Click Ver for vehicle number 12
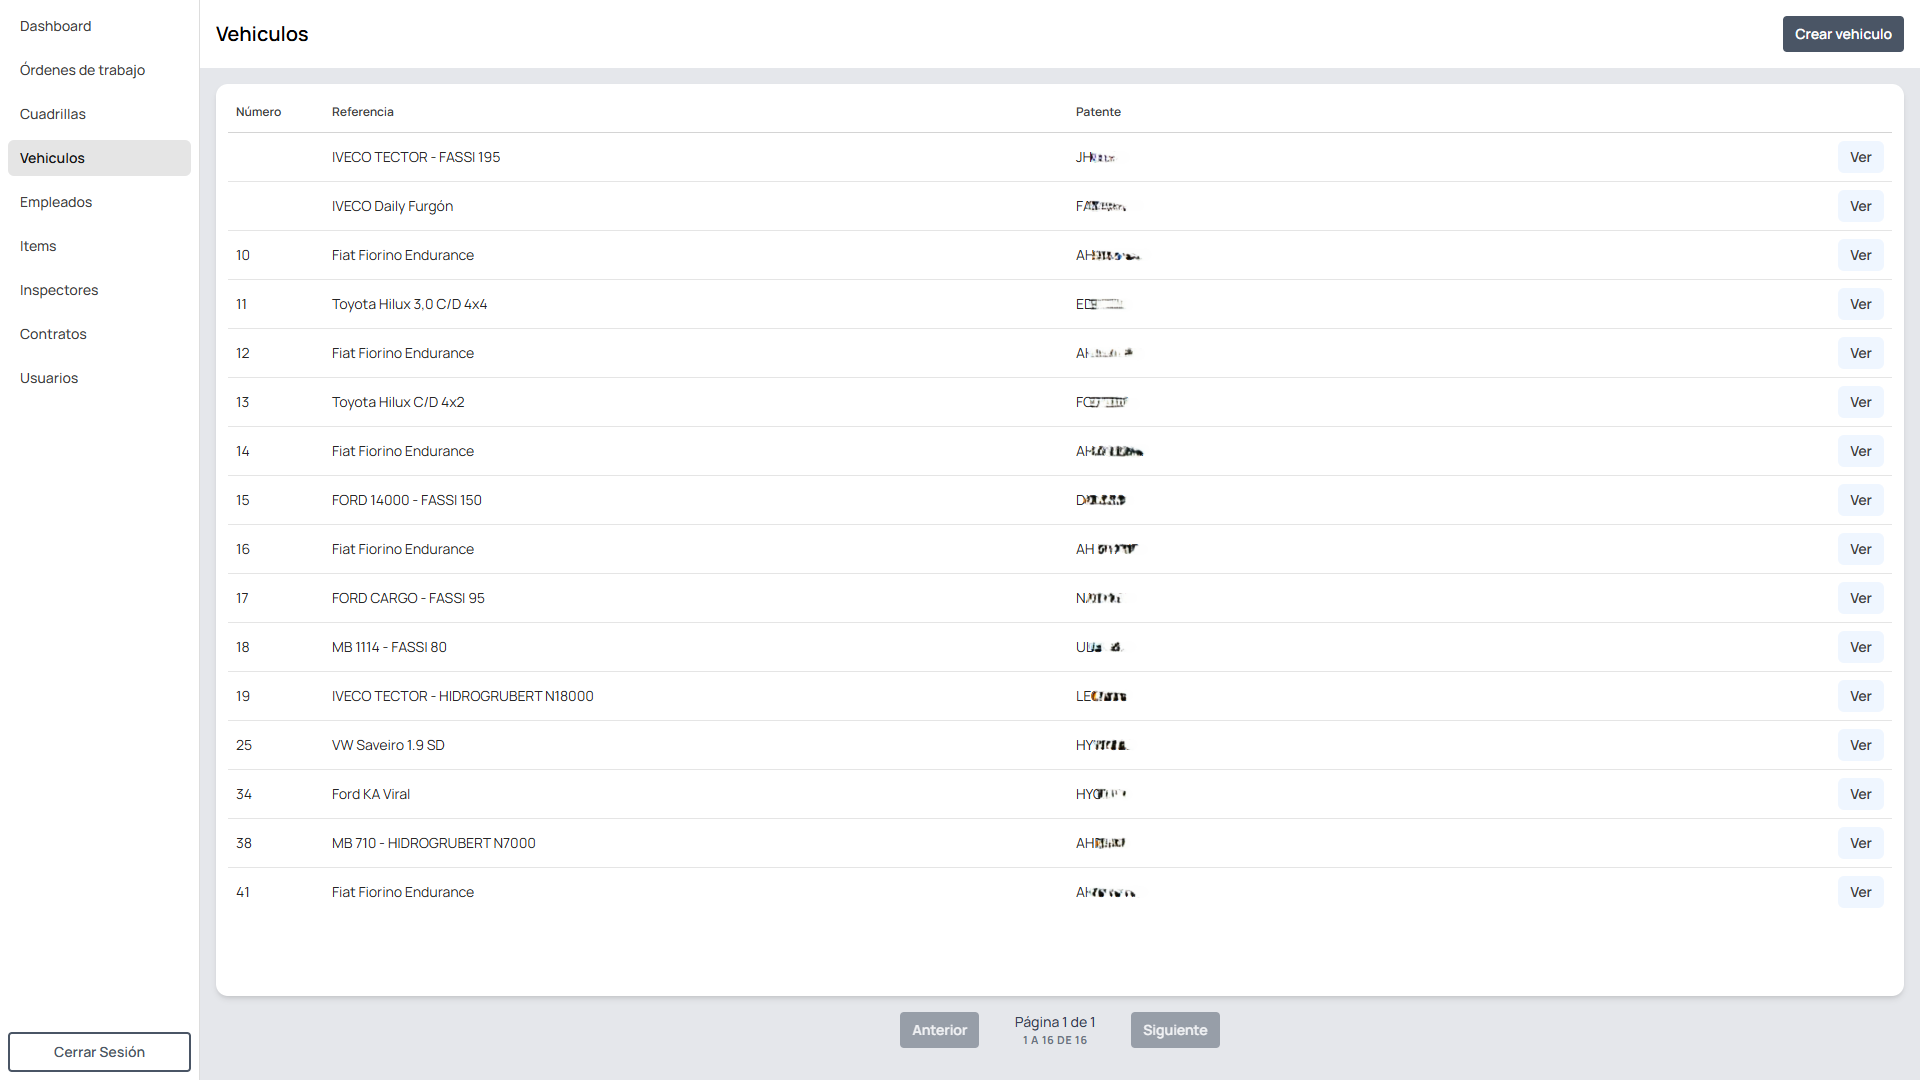The width and height of the screenshot is (1920, 1080). coord(1860,353)
